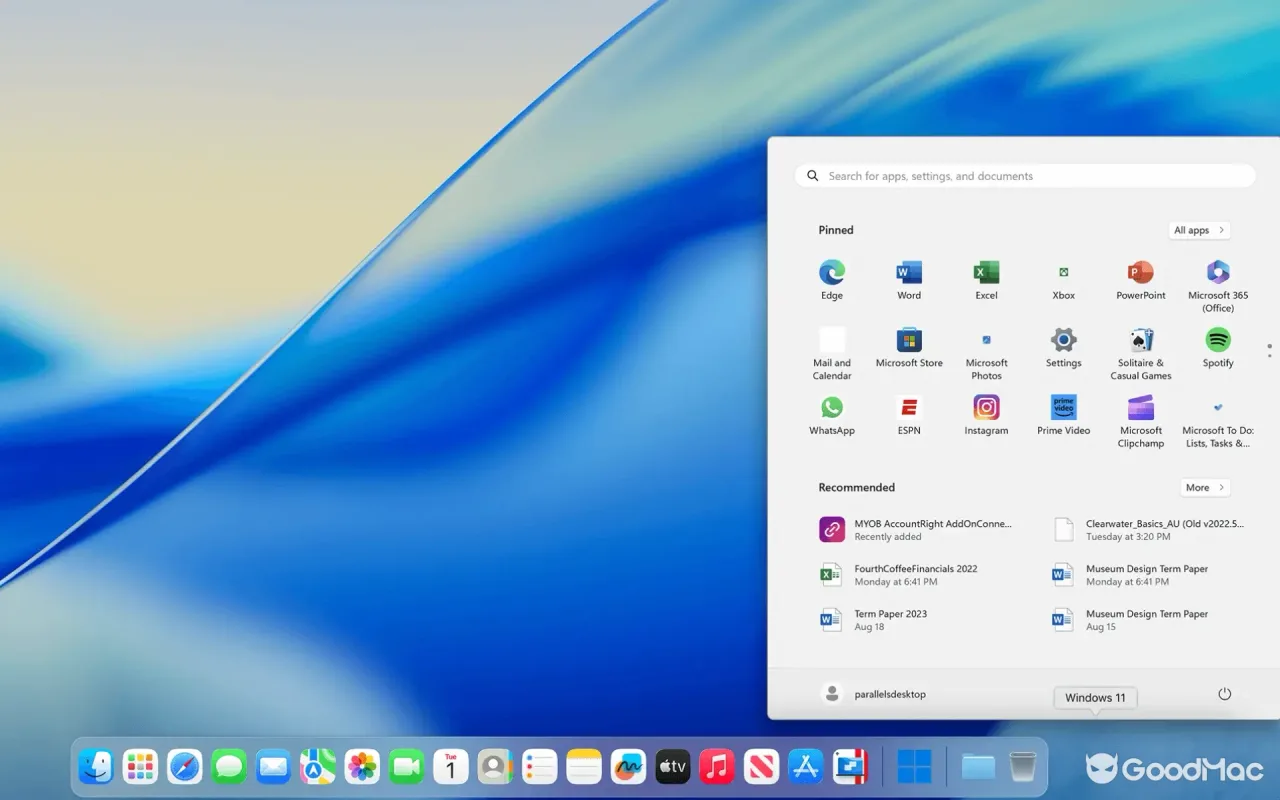Open Instagram from pinned apps
This screenshot has height=800, width=1280.
click(x=986, y=415)
